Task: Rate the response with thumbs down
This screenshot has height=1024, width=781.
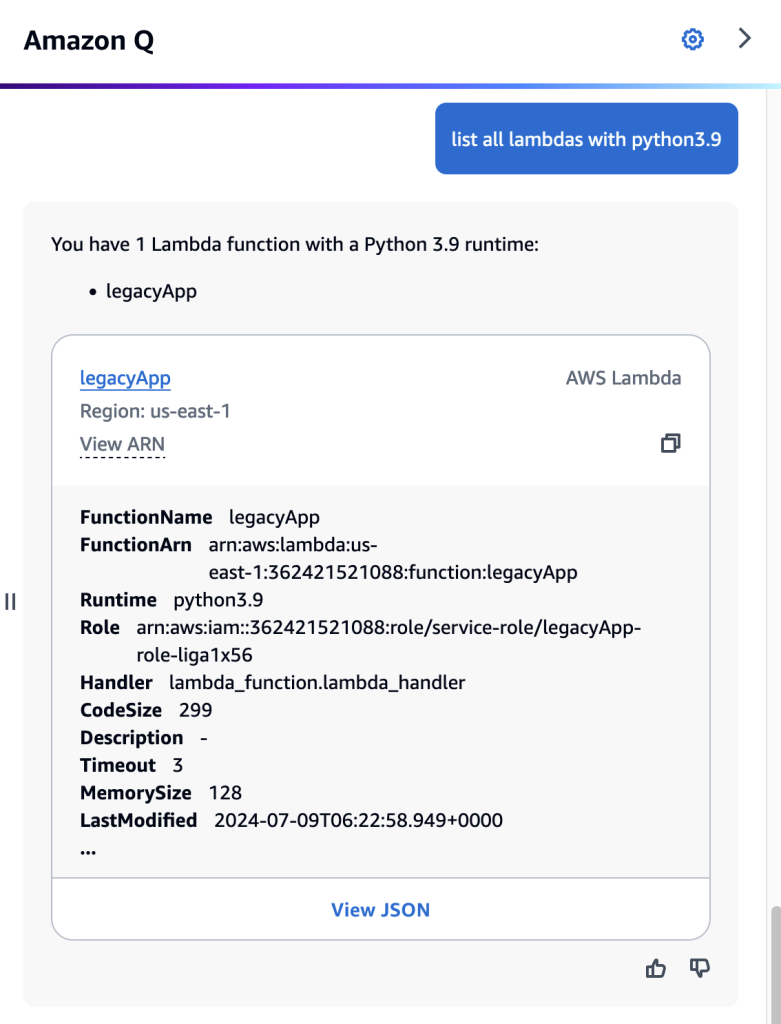Action: [x=699, y=968]
